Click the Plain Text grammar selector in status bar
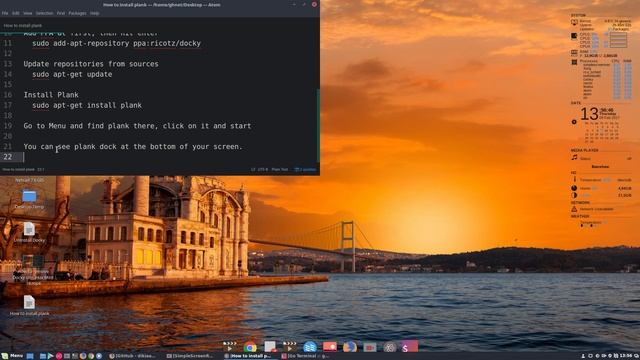This screenshot has width=640, height=360. [x=280, y=169]
